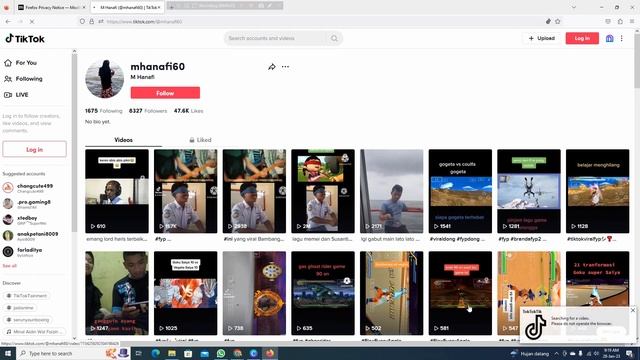The height and width of the screenshot is (360, 640).
Task: Click the TikTok logo in header
Action: coord(25,39)
